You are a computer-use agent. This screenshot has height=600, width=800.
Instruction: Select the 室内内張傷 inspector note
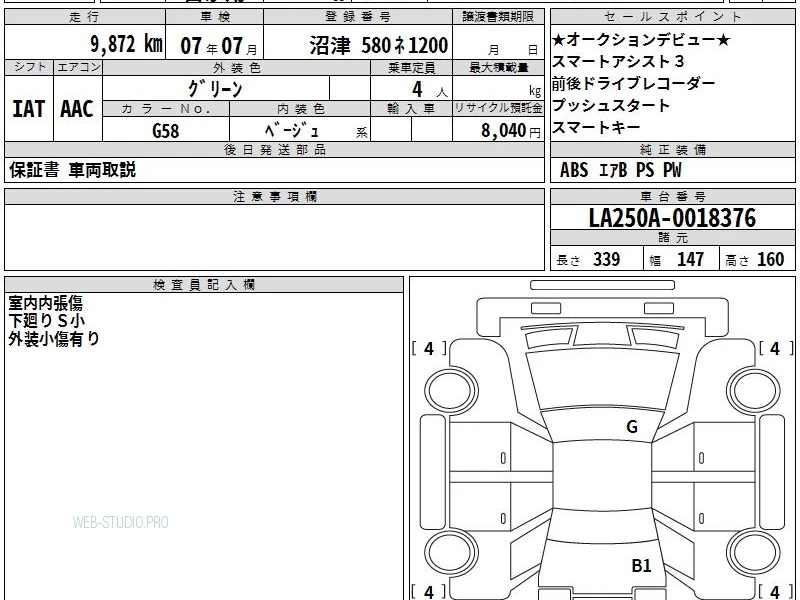(x=45, y=304)
